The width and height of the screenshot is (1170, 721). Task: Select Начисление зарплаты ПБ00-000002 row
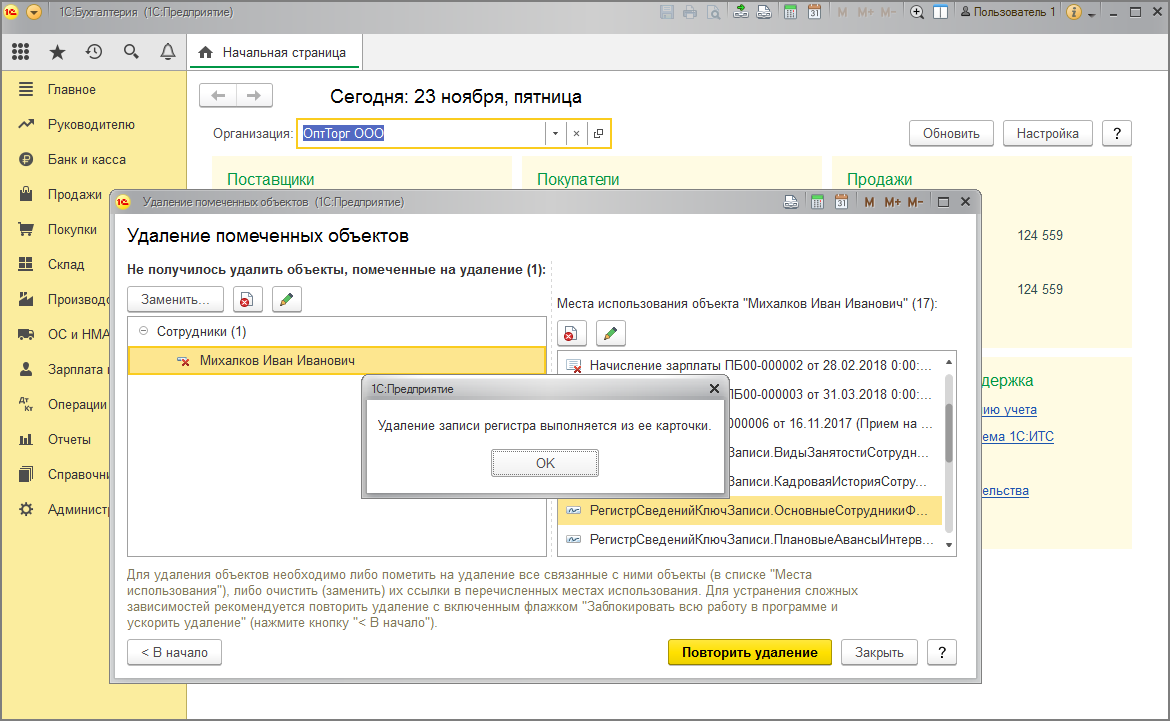click(x=750, y=365)
